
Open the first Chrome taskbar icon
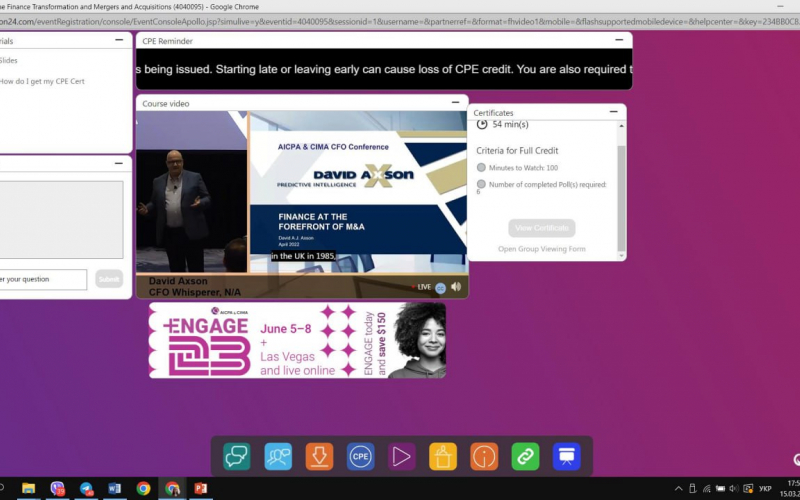point(143,488)
